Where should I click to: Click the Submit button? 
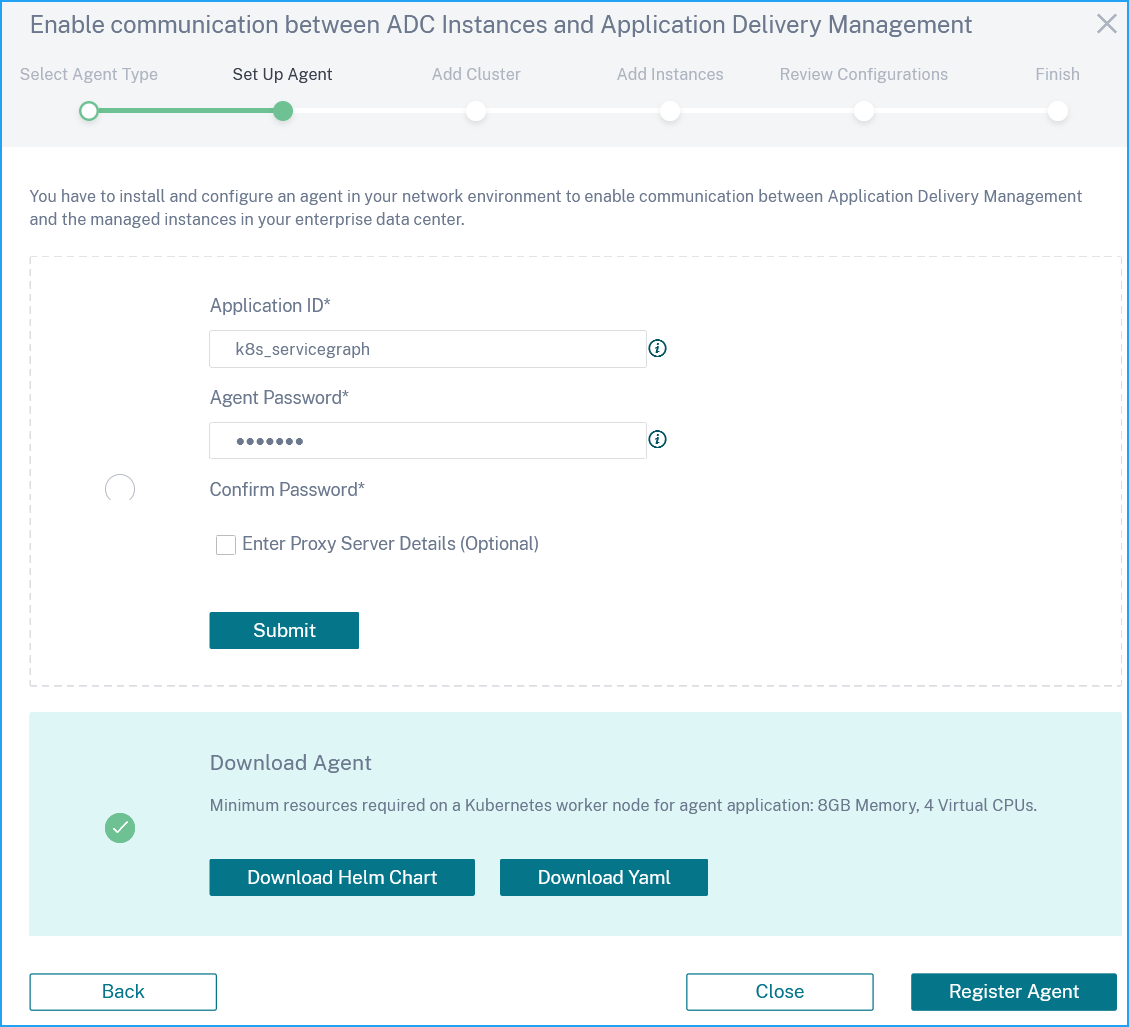point(284,630)
